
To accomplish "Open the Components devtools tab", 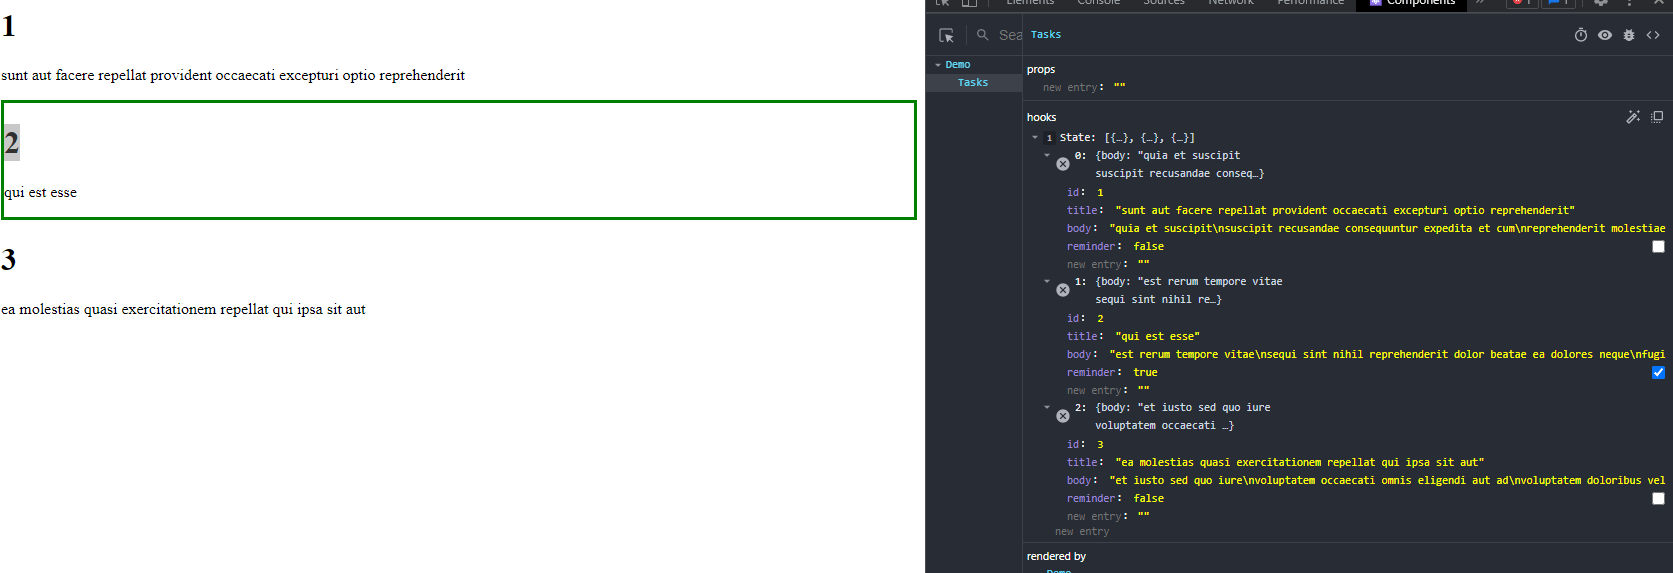I will [1412, 4].
